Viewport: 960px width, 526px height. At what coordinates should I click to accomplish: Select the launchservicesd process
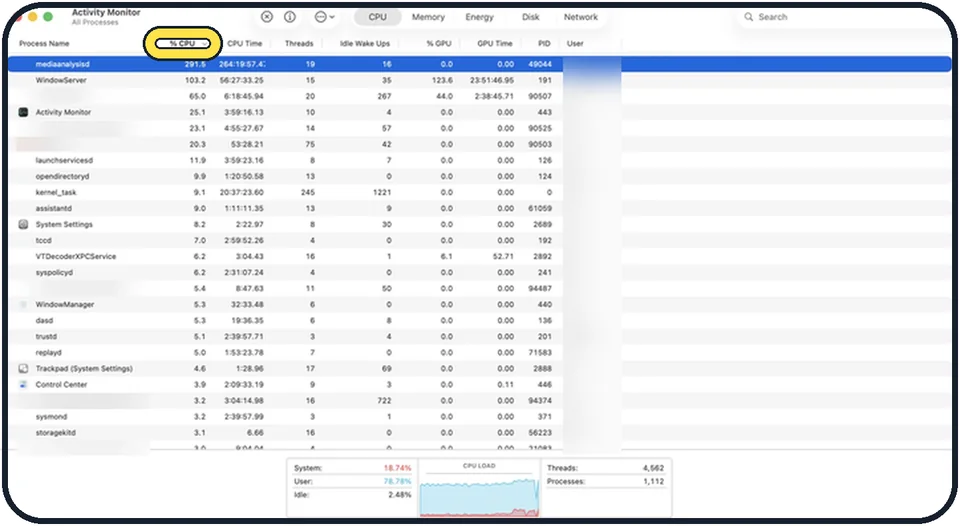point(479,160)
